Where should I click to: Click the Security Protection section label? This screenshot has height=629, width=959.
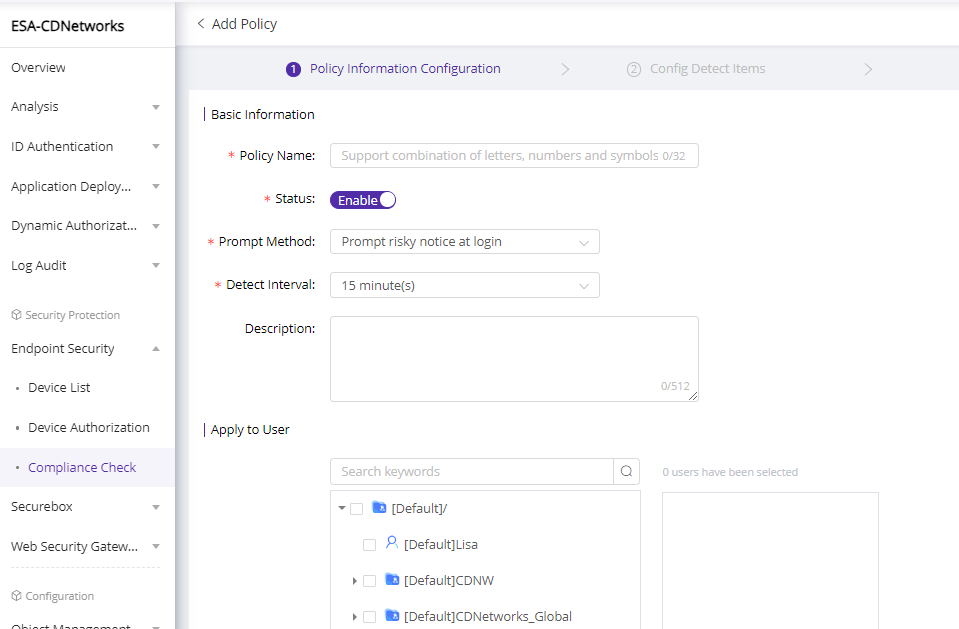pyautogui.click(x=72, y=315)
